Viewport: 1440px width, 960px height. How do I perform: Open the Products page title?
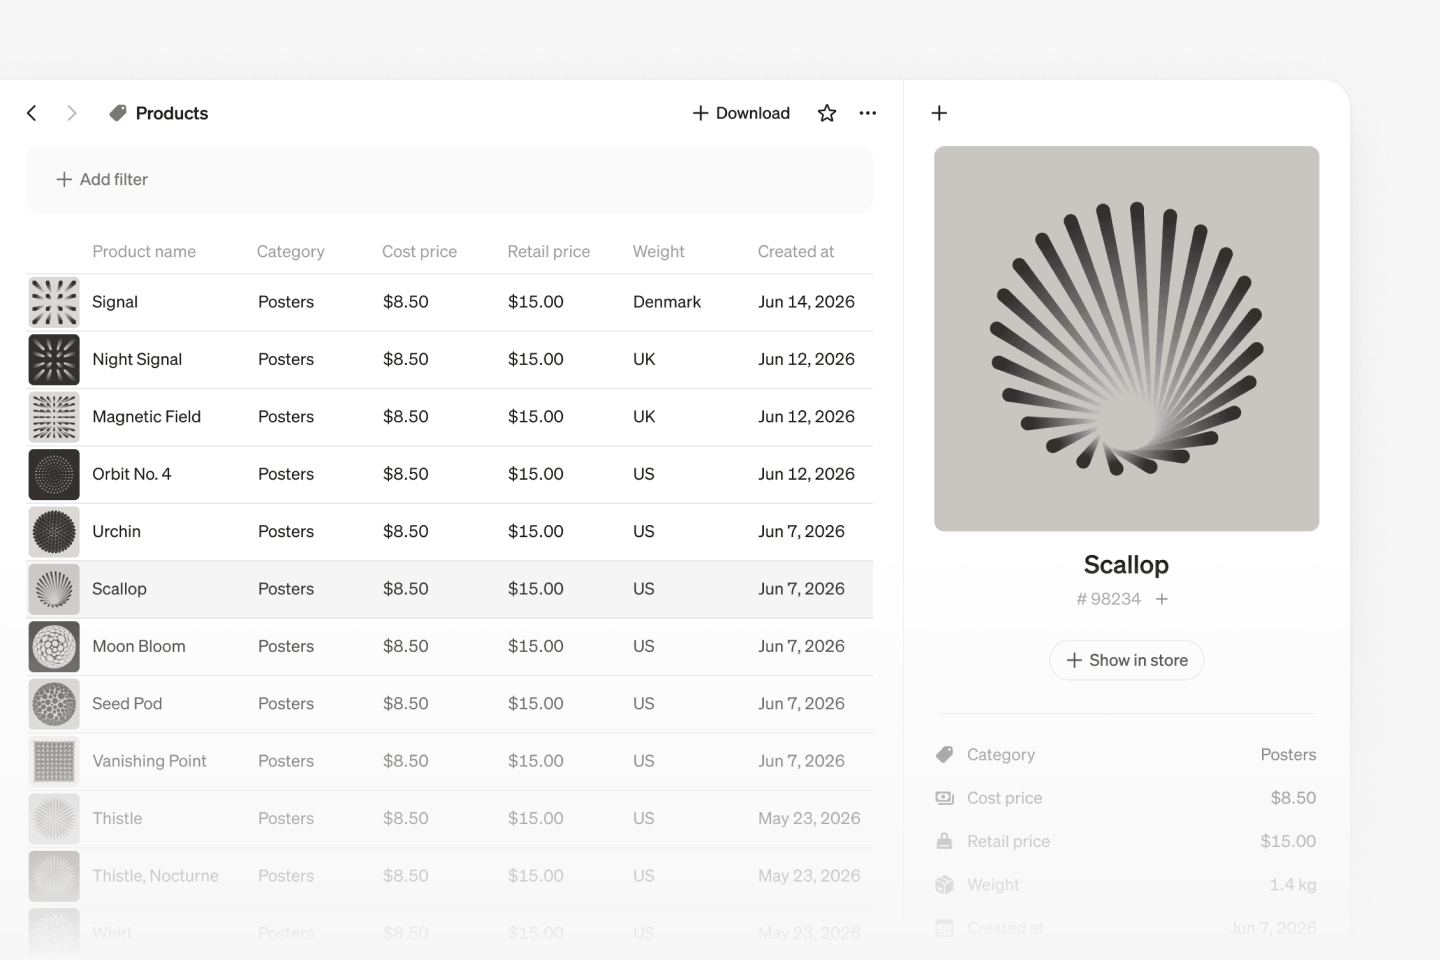[172, 113]
